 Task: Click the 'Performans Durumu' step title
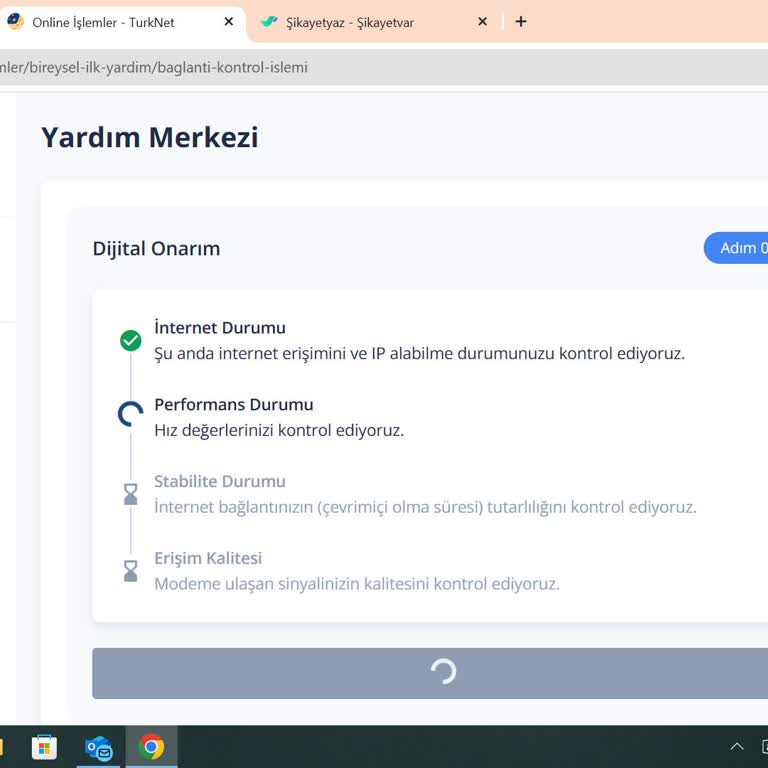click(234, 405)
